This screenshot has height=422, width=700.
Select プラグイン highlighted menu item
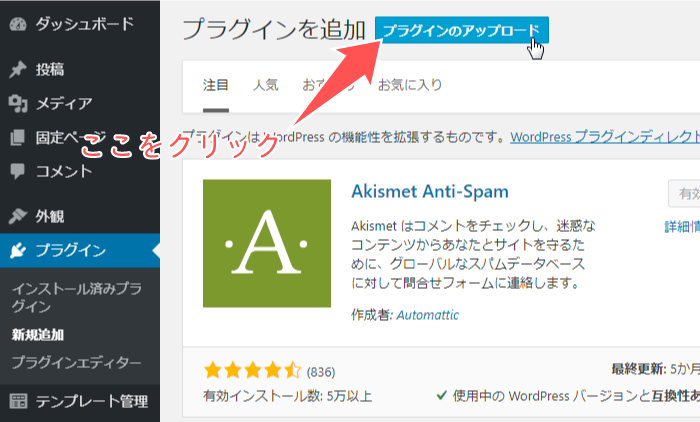tap(80, 251)
